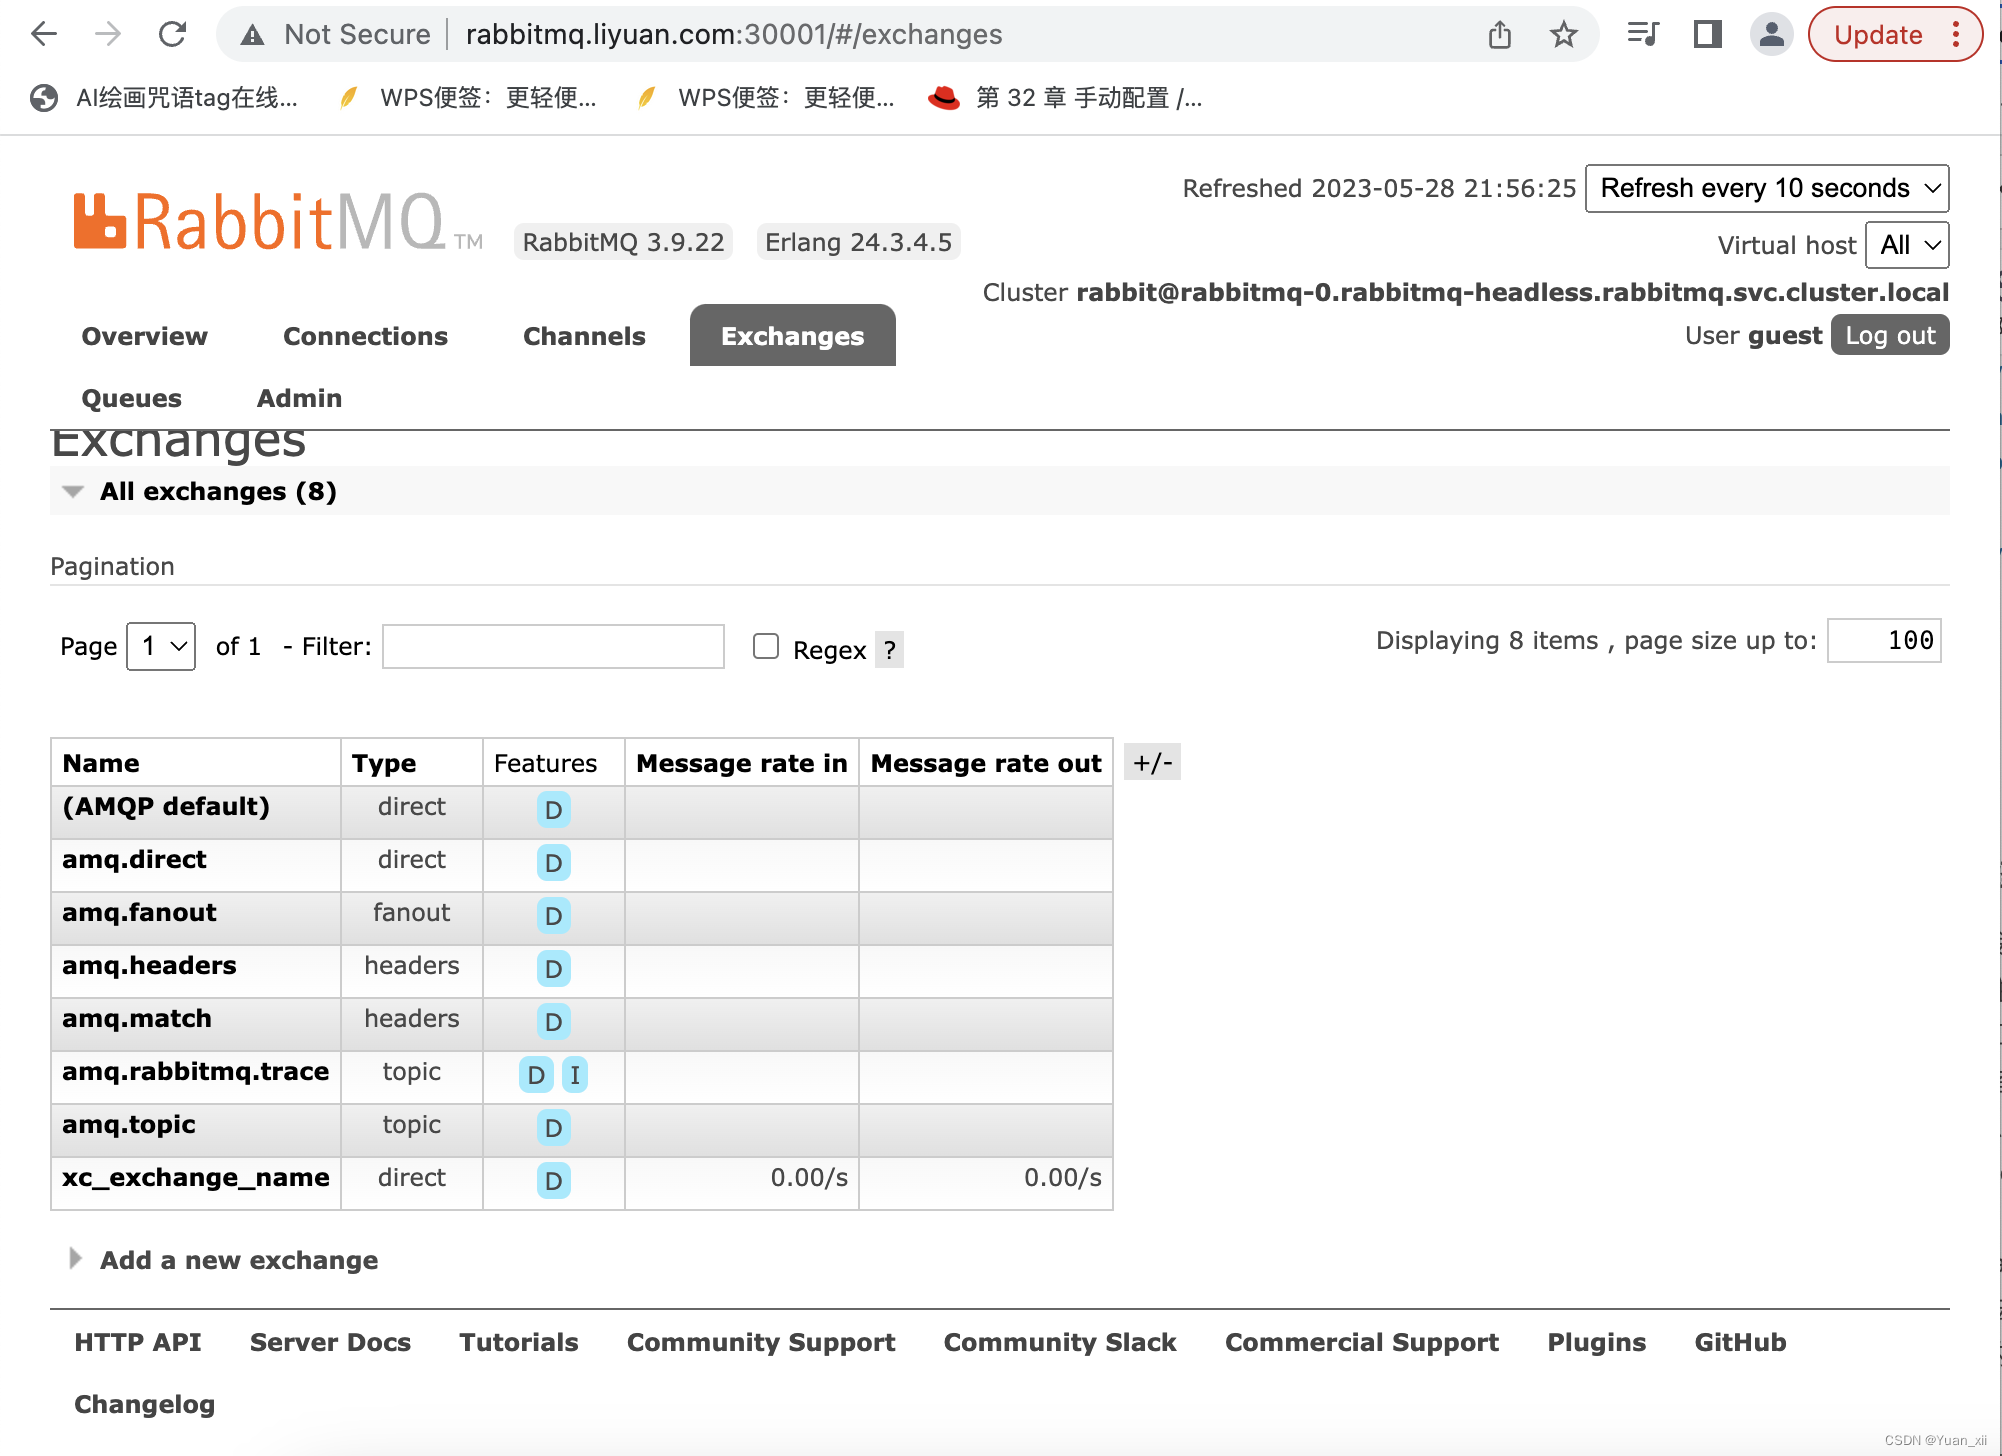Click the Channels navigation icon
The width and height of the screenshot is (2002, 1456).
(583, 334)
